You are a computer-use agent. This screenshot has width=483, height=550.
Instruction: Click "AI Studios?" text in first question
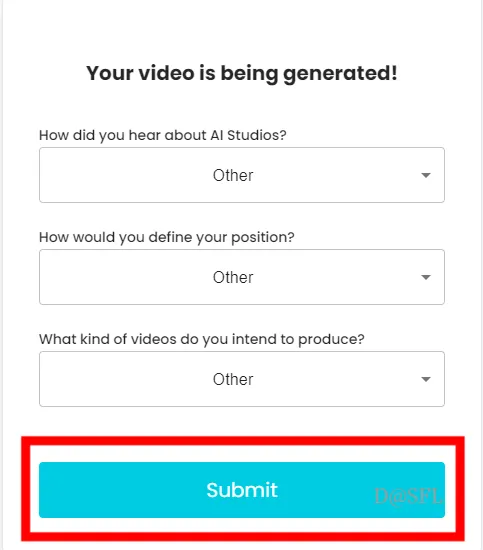pyautogui.click(x=248, y=135)
